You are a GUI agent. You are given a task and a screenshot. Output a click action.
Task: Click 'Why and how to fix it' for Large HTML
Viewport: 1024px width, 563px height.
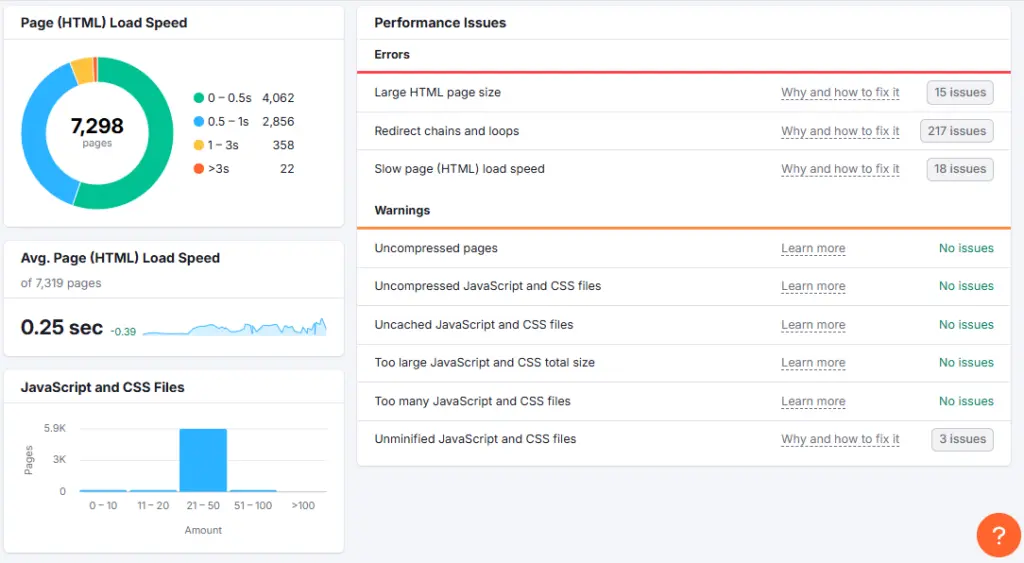[840, 93]
